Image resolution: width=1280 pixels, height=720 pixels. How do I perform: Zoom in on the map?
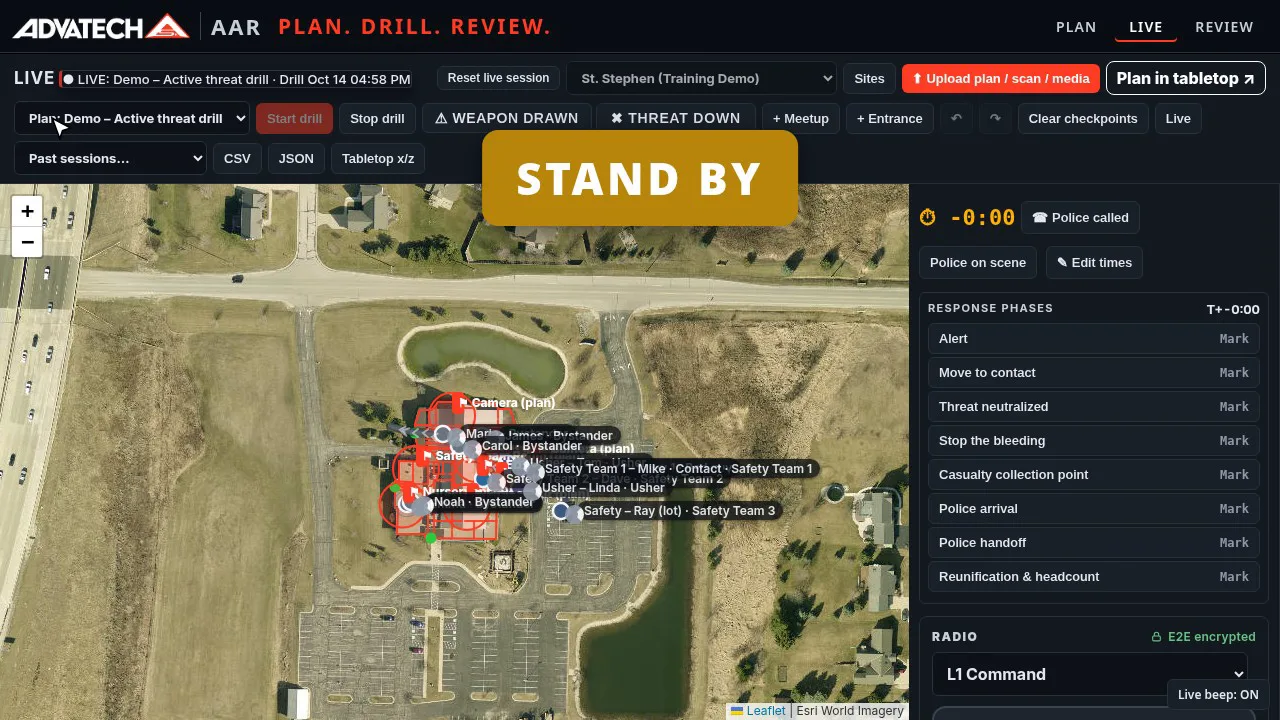(x=27, y=211)
